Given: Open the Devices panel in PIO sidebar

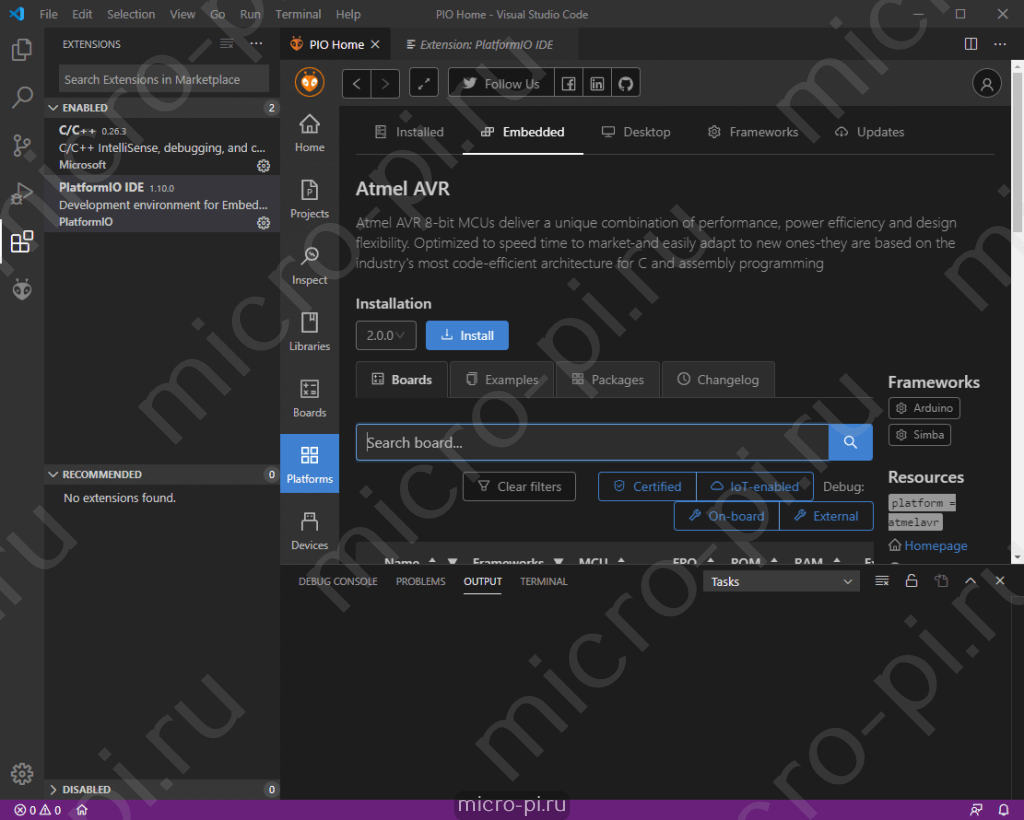Looking at the screenshot, I should [309, 529].
